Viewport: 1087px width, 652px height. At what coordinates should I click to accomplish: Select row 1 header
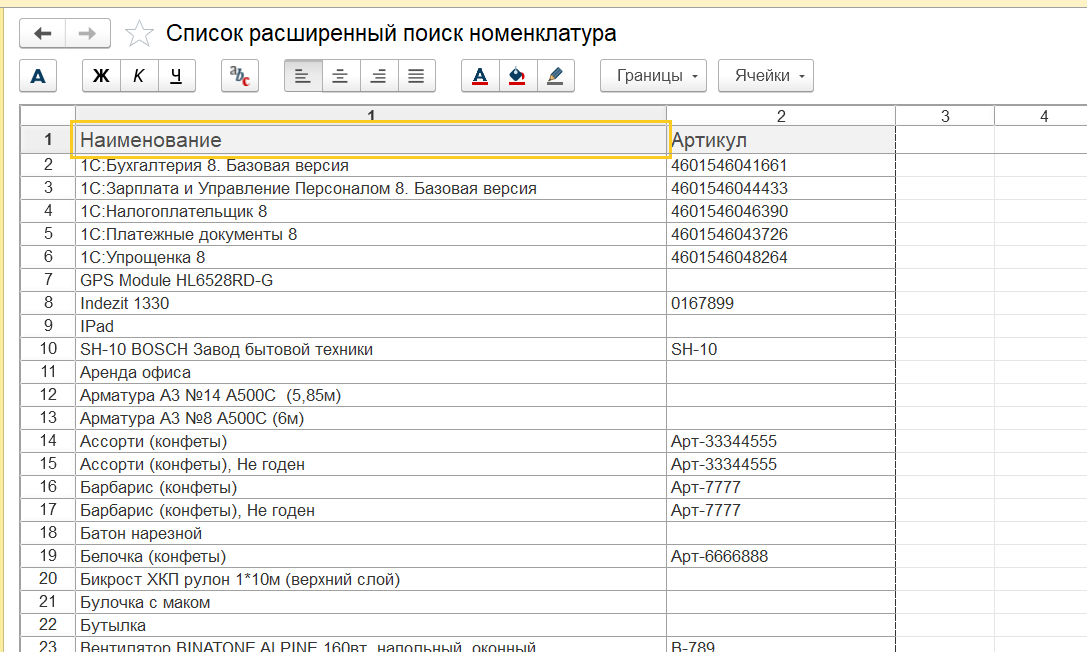click(48, 139)
